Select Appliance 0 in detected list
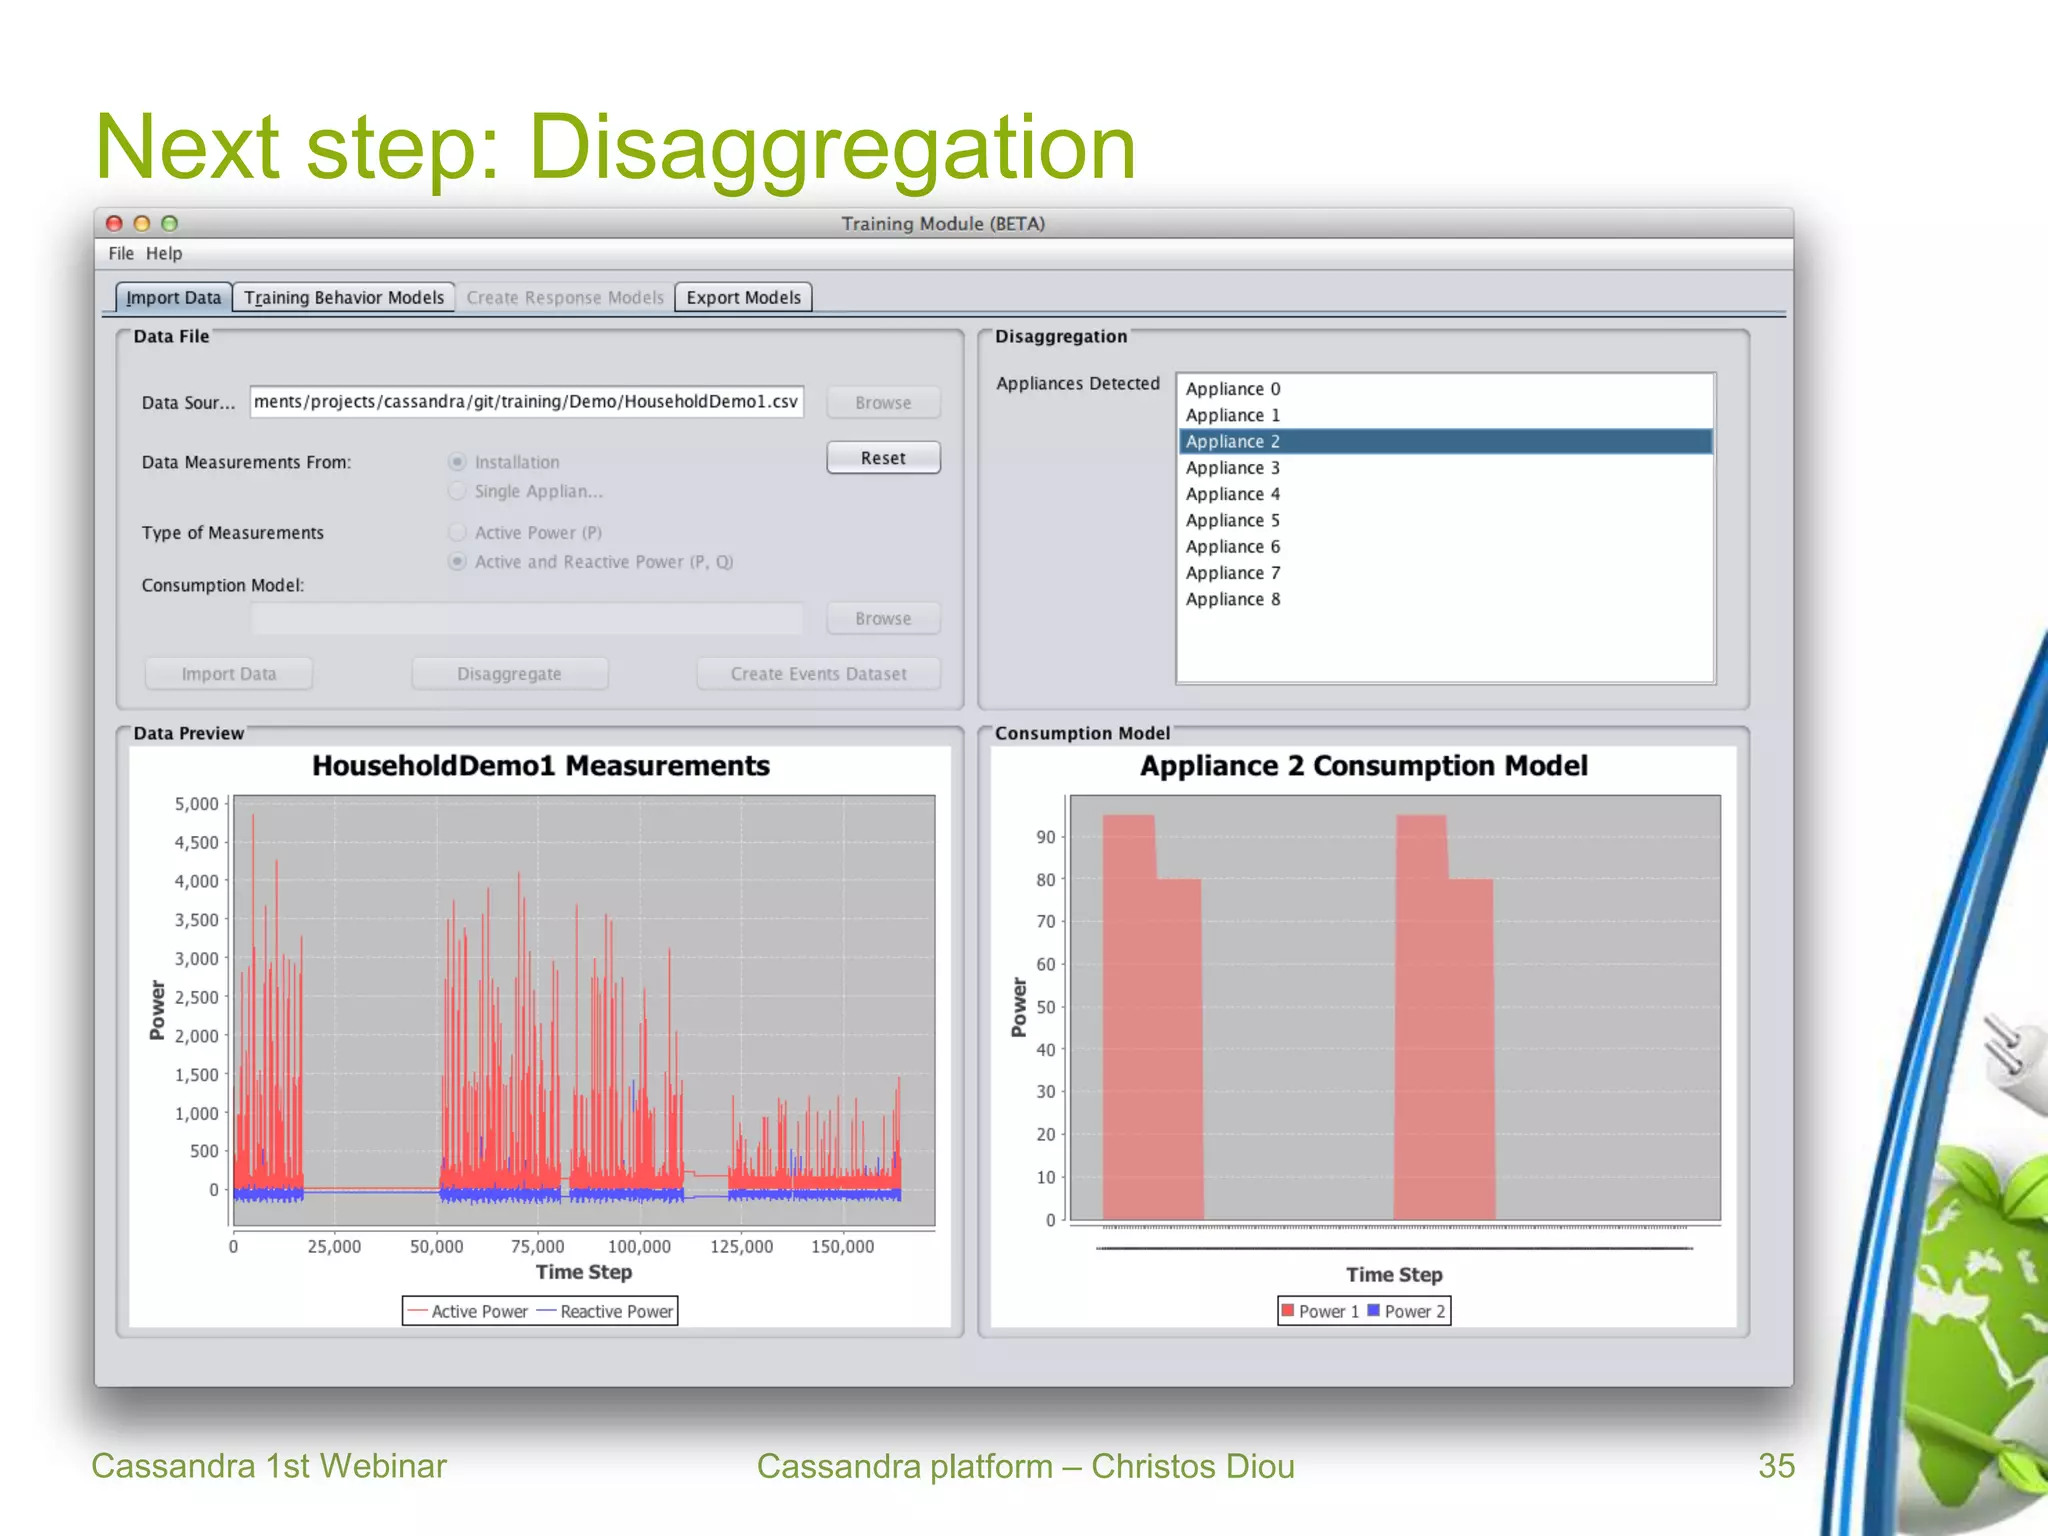 click(1445, 388)
